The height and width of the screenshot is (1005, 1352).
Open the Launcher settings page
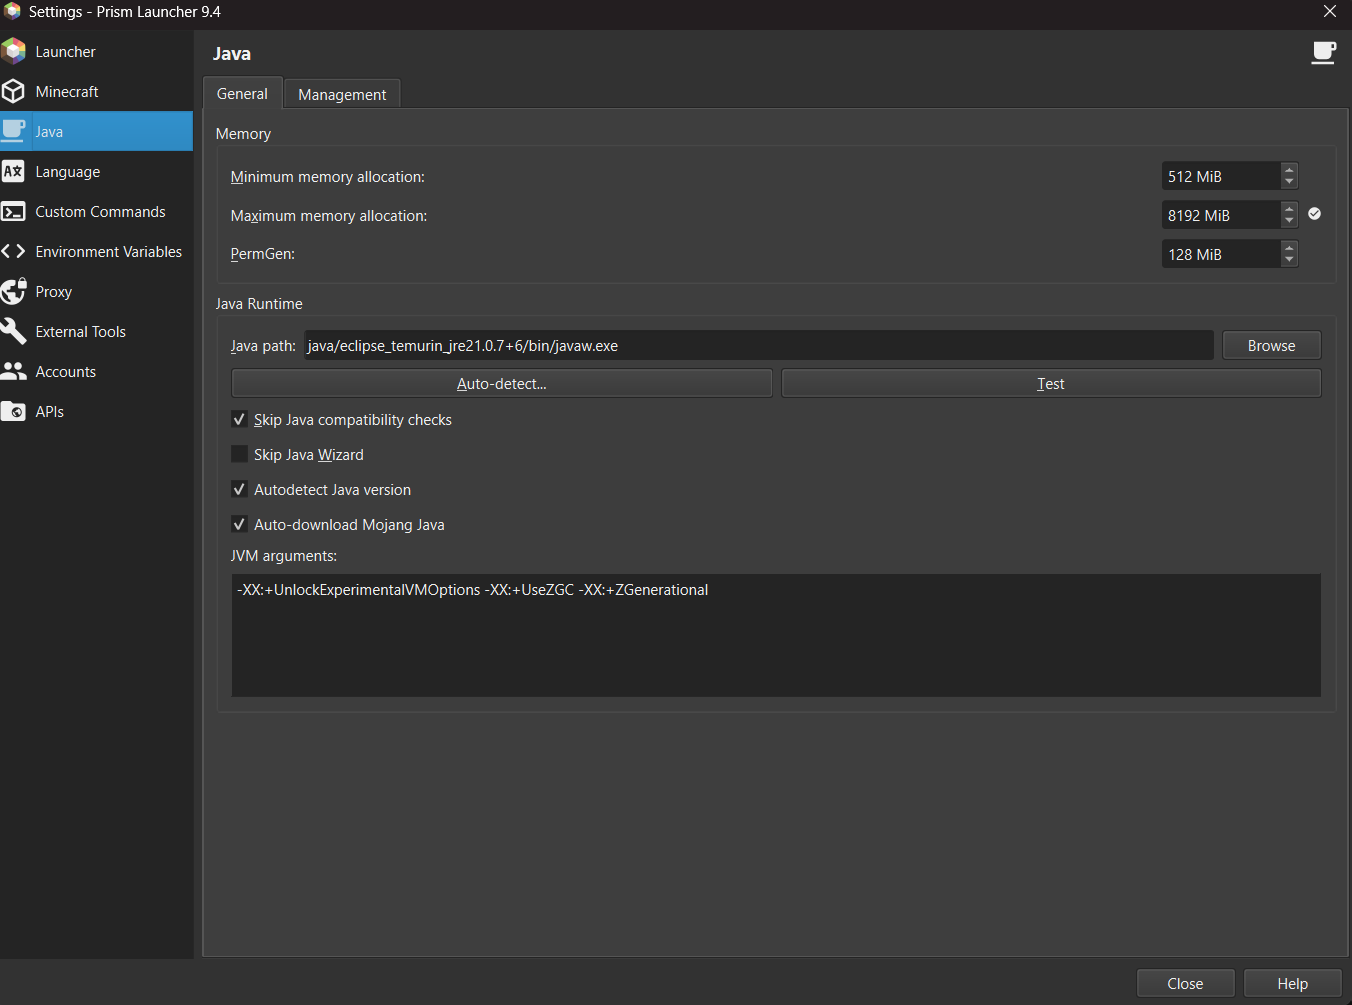pos(96,51)
